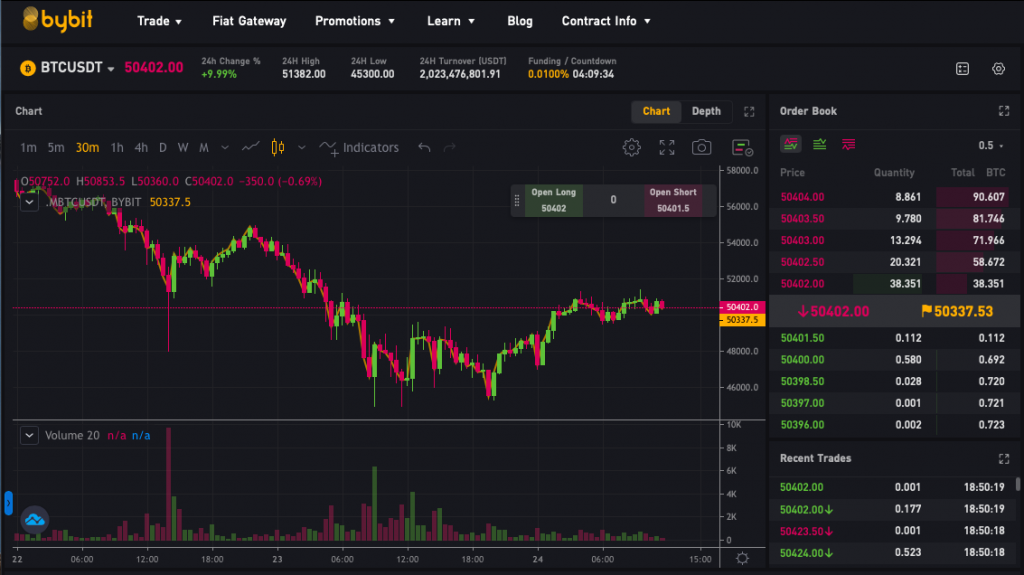The height and width of the screenshot is (575, 1024).
Task: Click ask price 50404.00 in order book
Action: (x=802, y=197)
